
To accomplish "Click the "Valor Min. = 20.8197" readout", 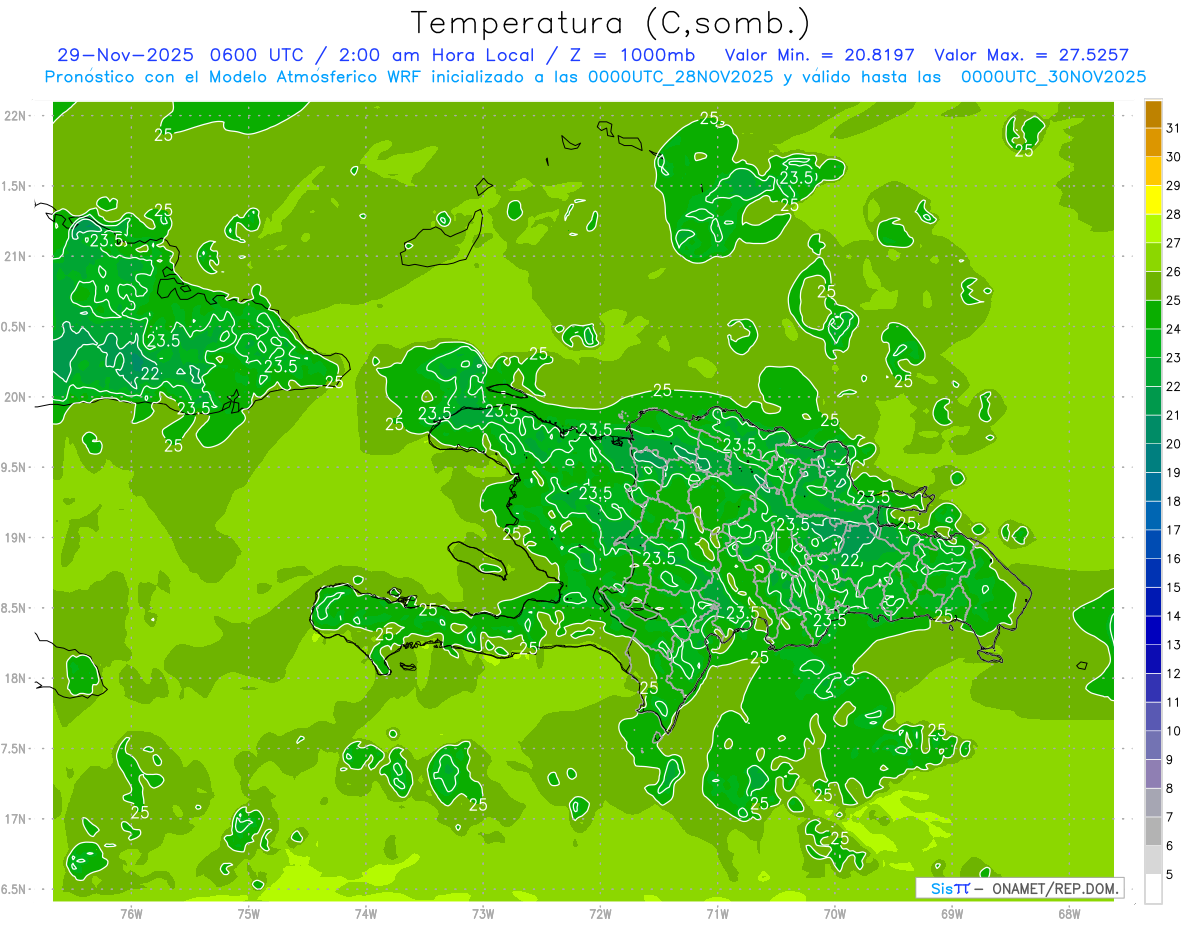I will pos(820,55).
